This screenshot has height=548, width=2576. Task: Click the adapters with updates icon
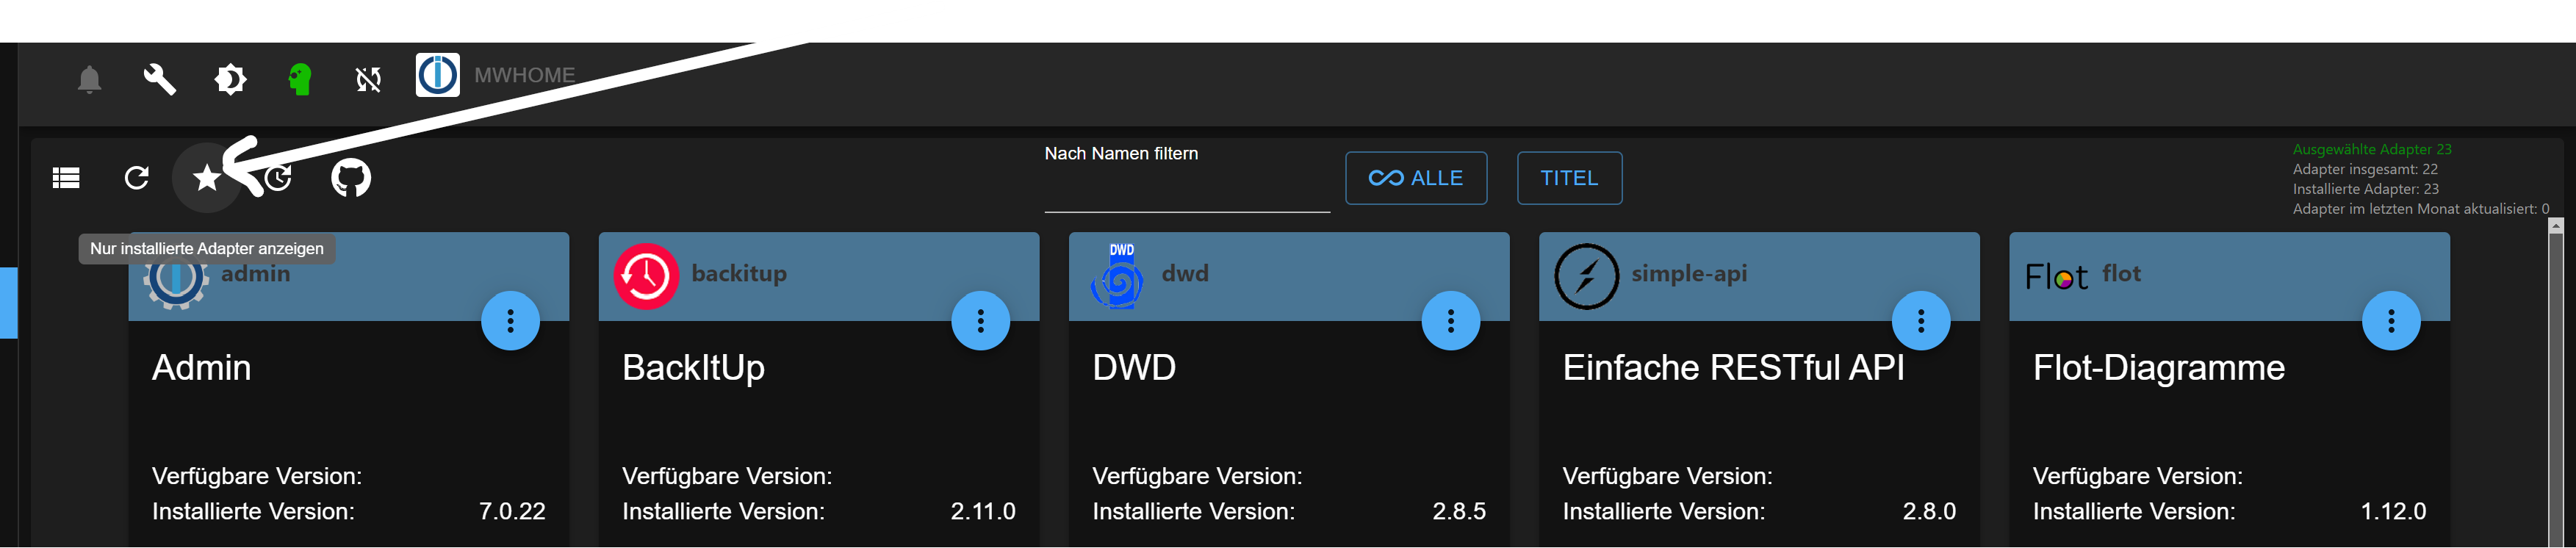279,178
